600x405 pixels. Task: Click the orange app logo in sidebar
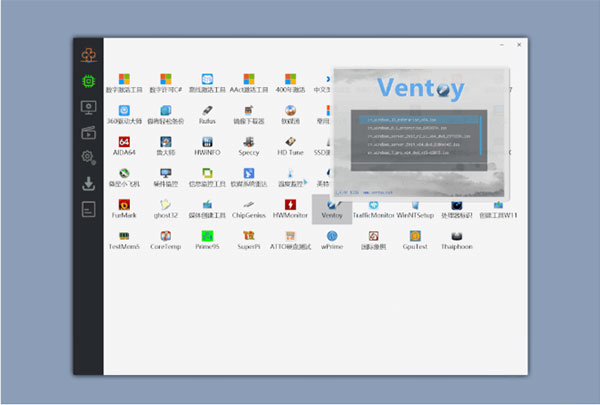pos(88,53)
